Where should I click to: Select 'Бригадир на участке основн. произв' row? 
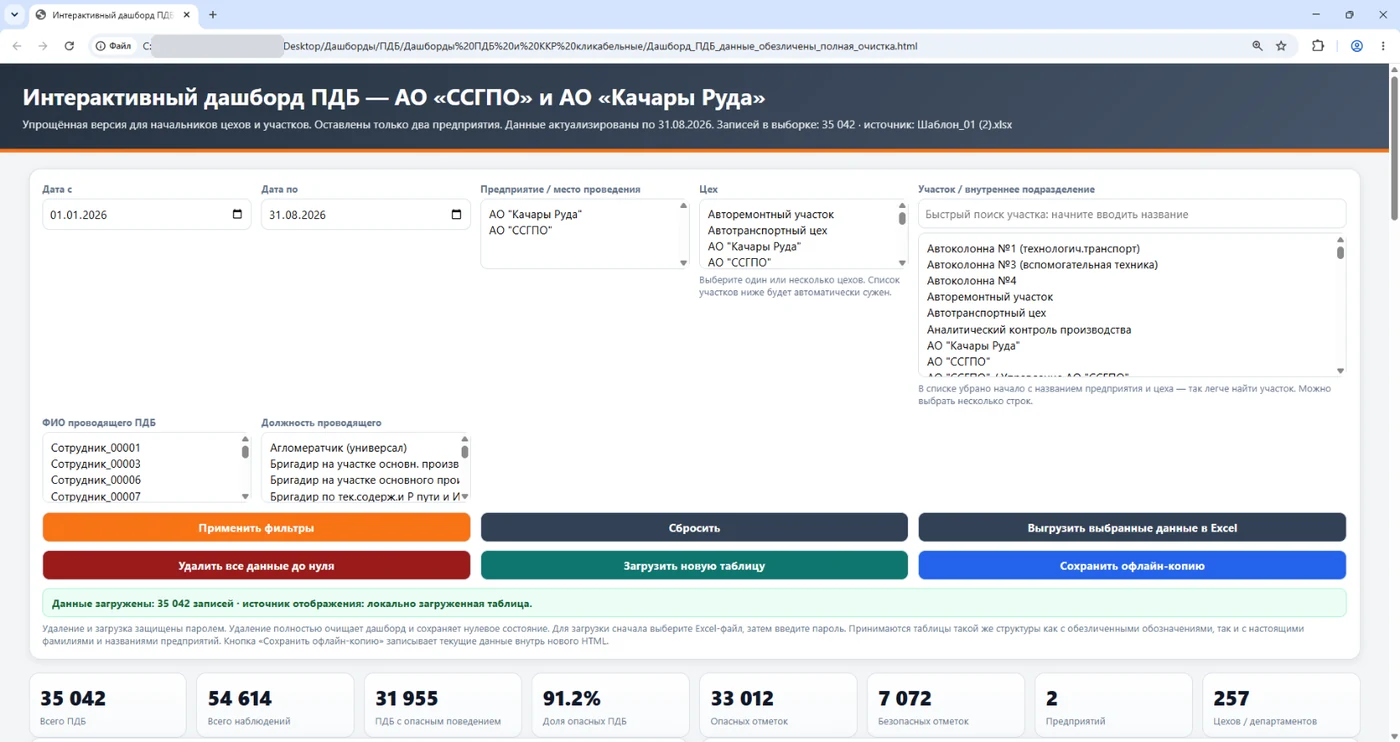[x=360, y=464]
